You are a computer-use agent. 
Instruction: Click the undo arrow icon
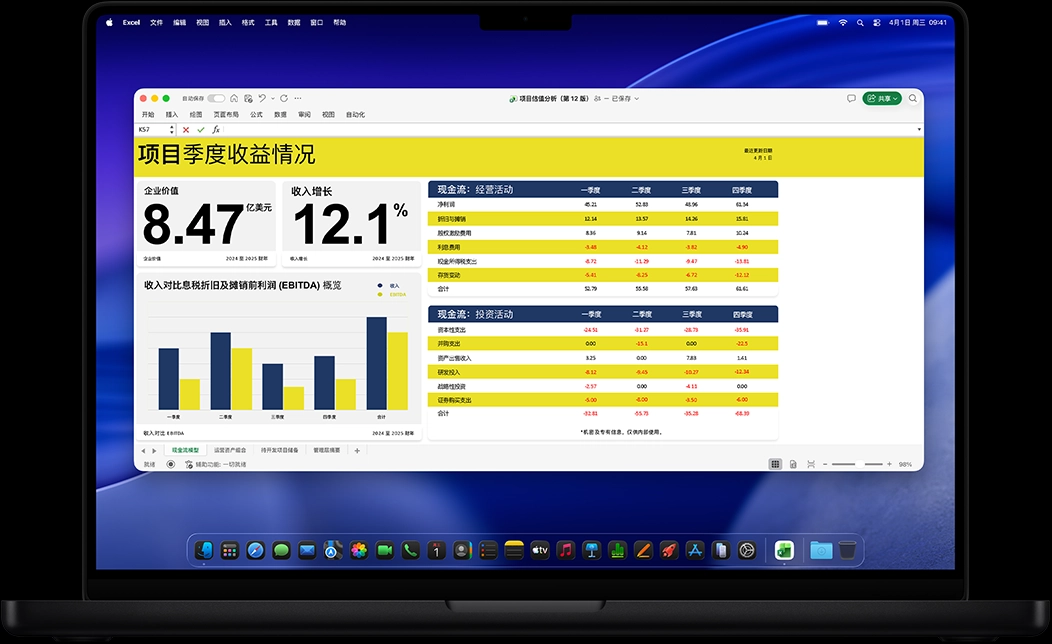pos(263,98)
